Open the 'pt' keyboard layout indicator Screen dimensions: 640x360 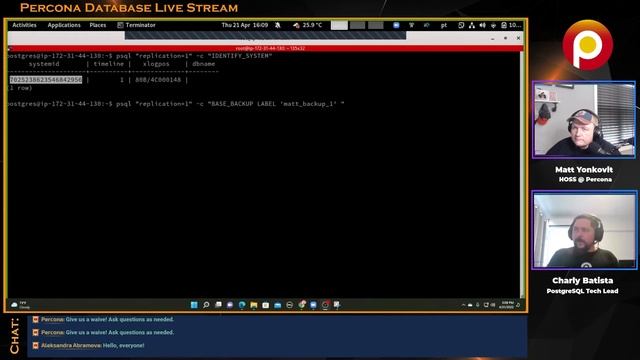[x=444, y=25]
